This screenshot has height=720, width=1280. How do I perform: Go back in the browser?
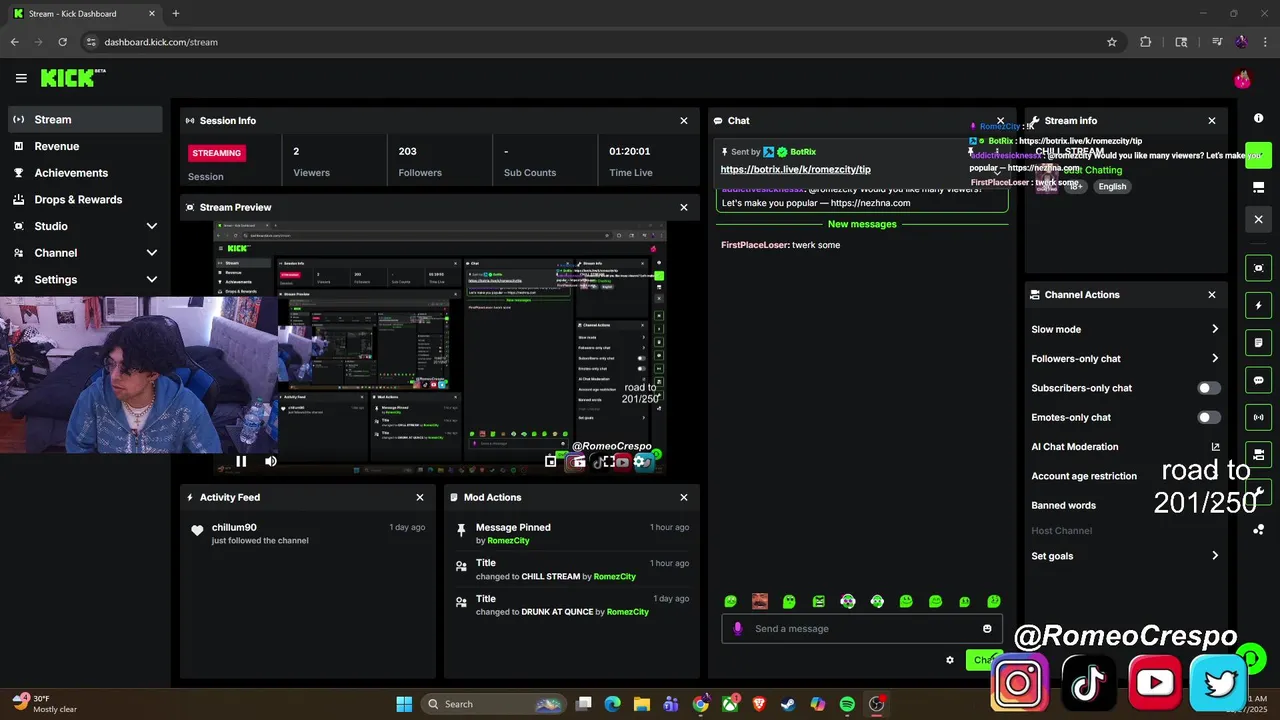14,42
